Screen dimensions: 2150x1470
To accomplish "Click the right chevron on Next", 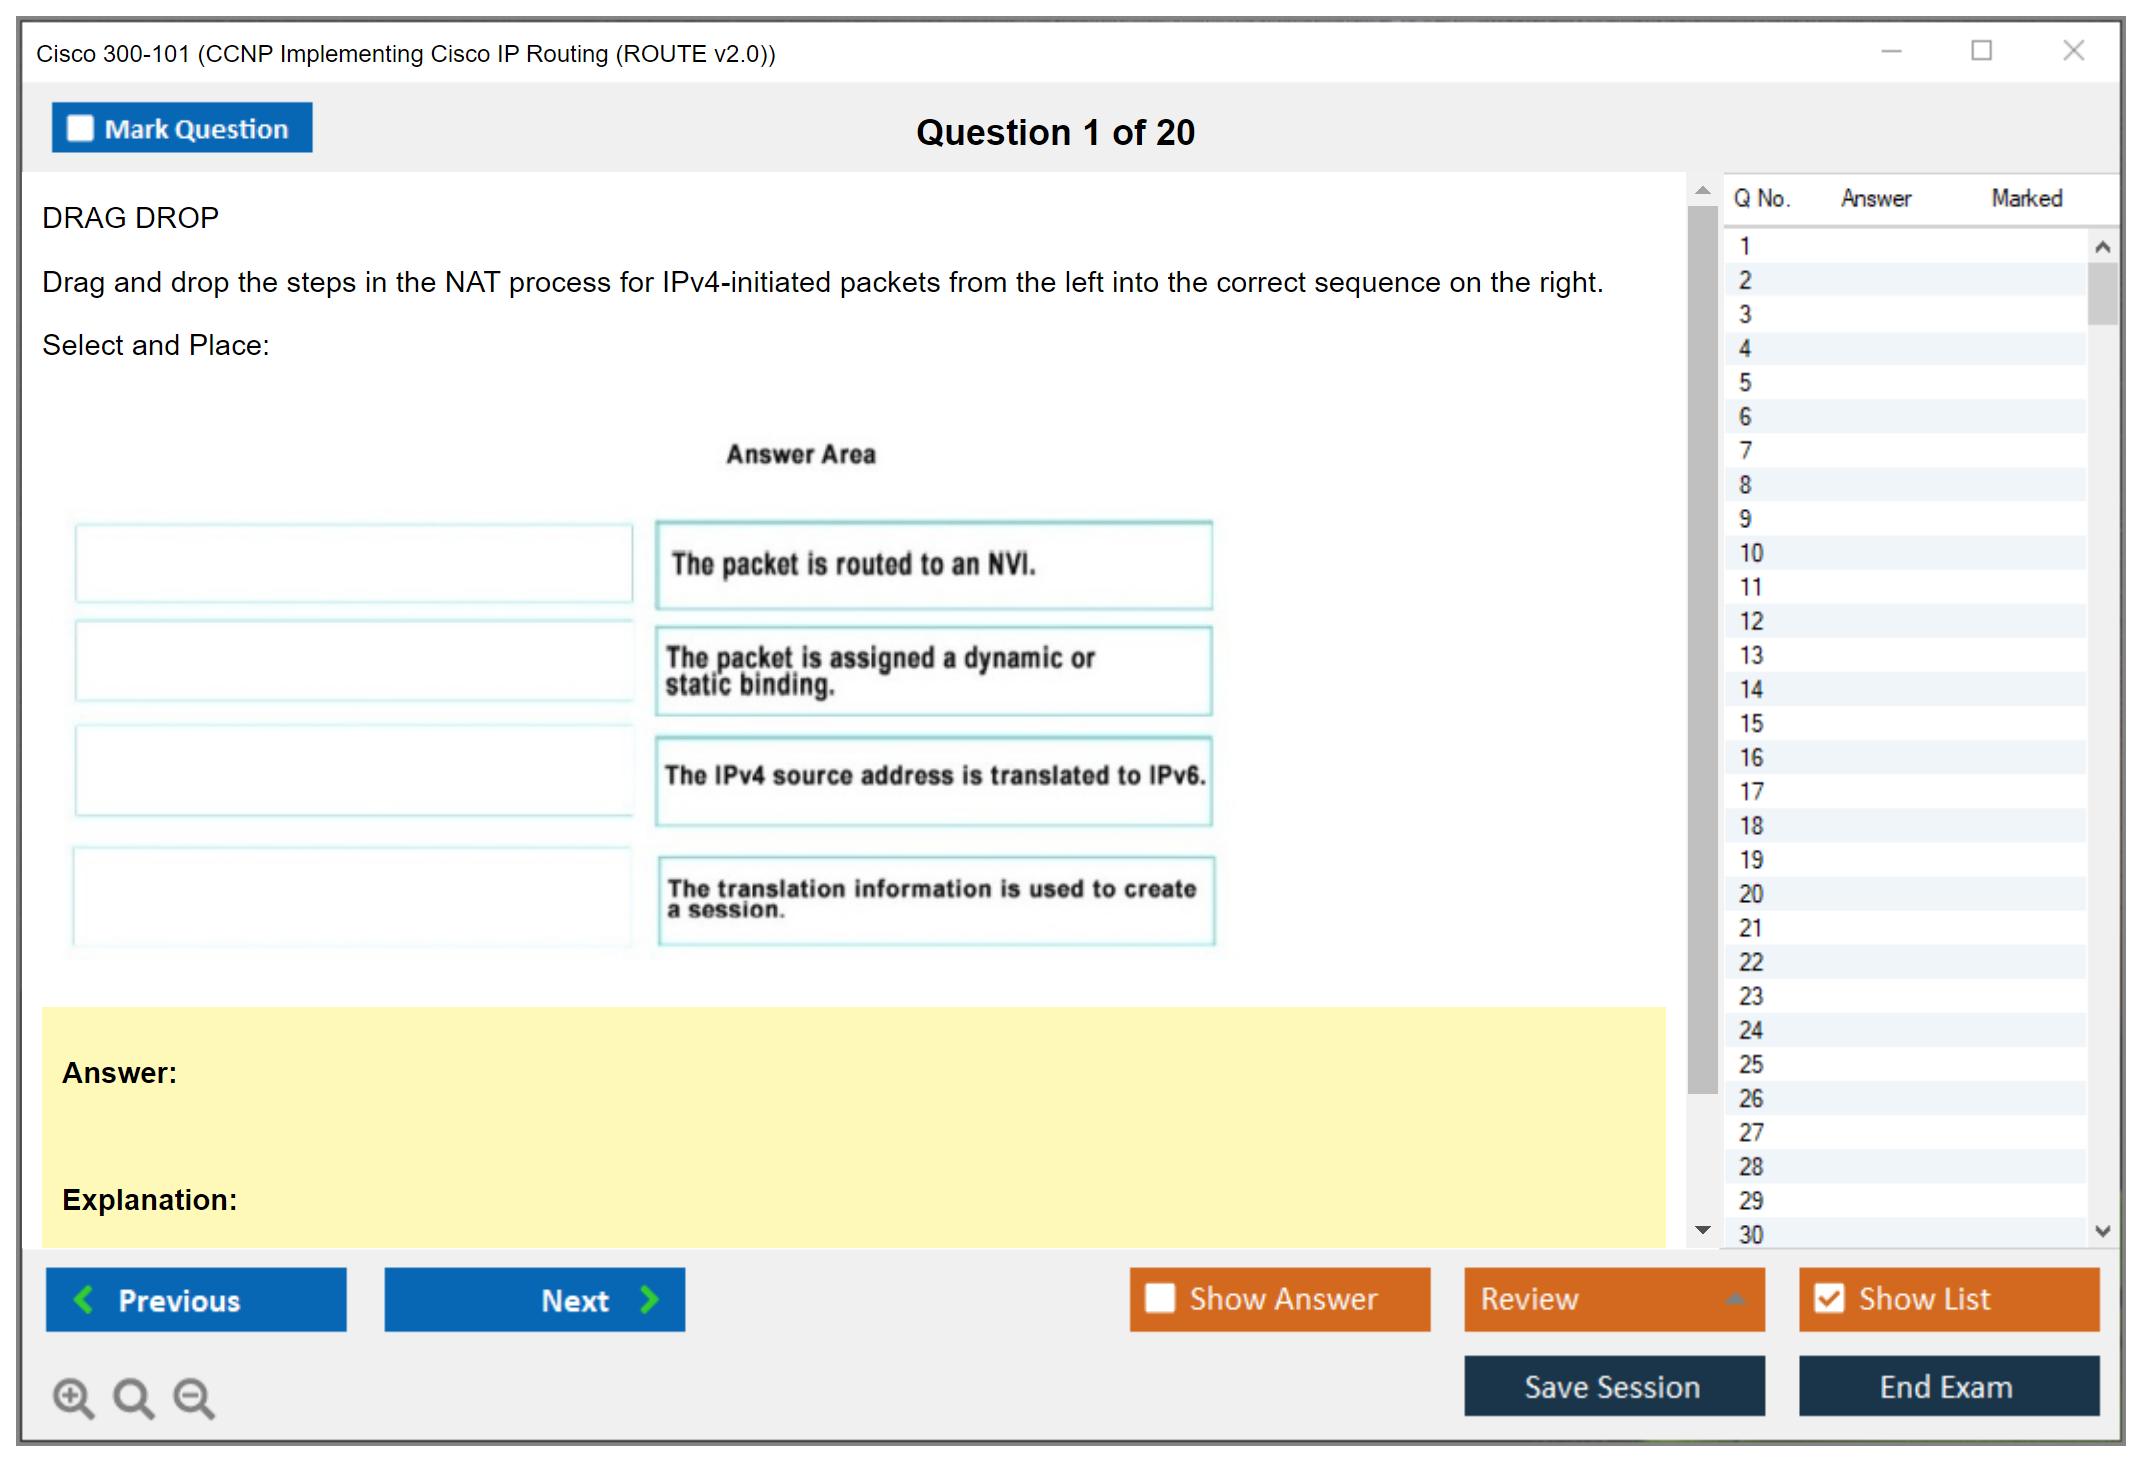I will pyautogui.click(x=650, y=1299).
